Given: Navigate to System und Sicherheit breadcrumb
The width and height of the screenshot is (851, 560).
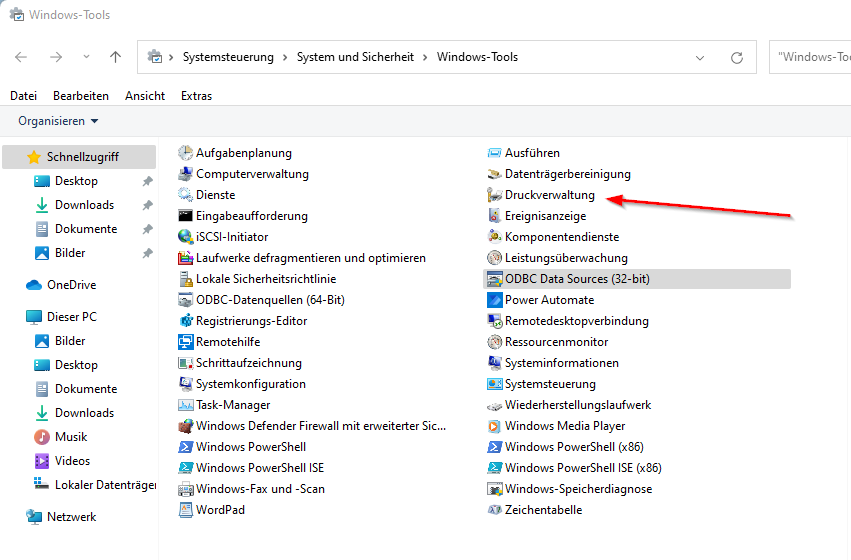Looking at the screenshot, I should tap(355, 57).
